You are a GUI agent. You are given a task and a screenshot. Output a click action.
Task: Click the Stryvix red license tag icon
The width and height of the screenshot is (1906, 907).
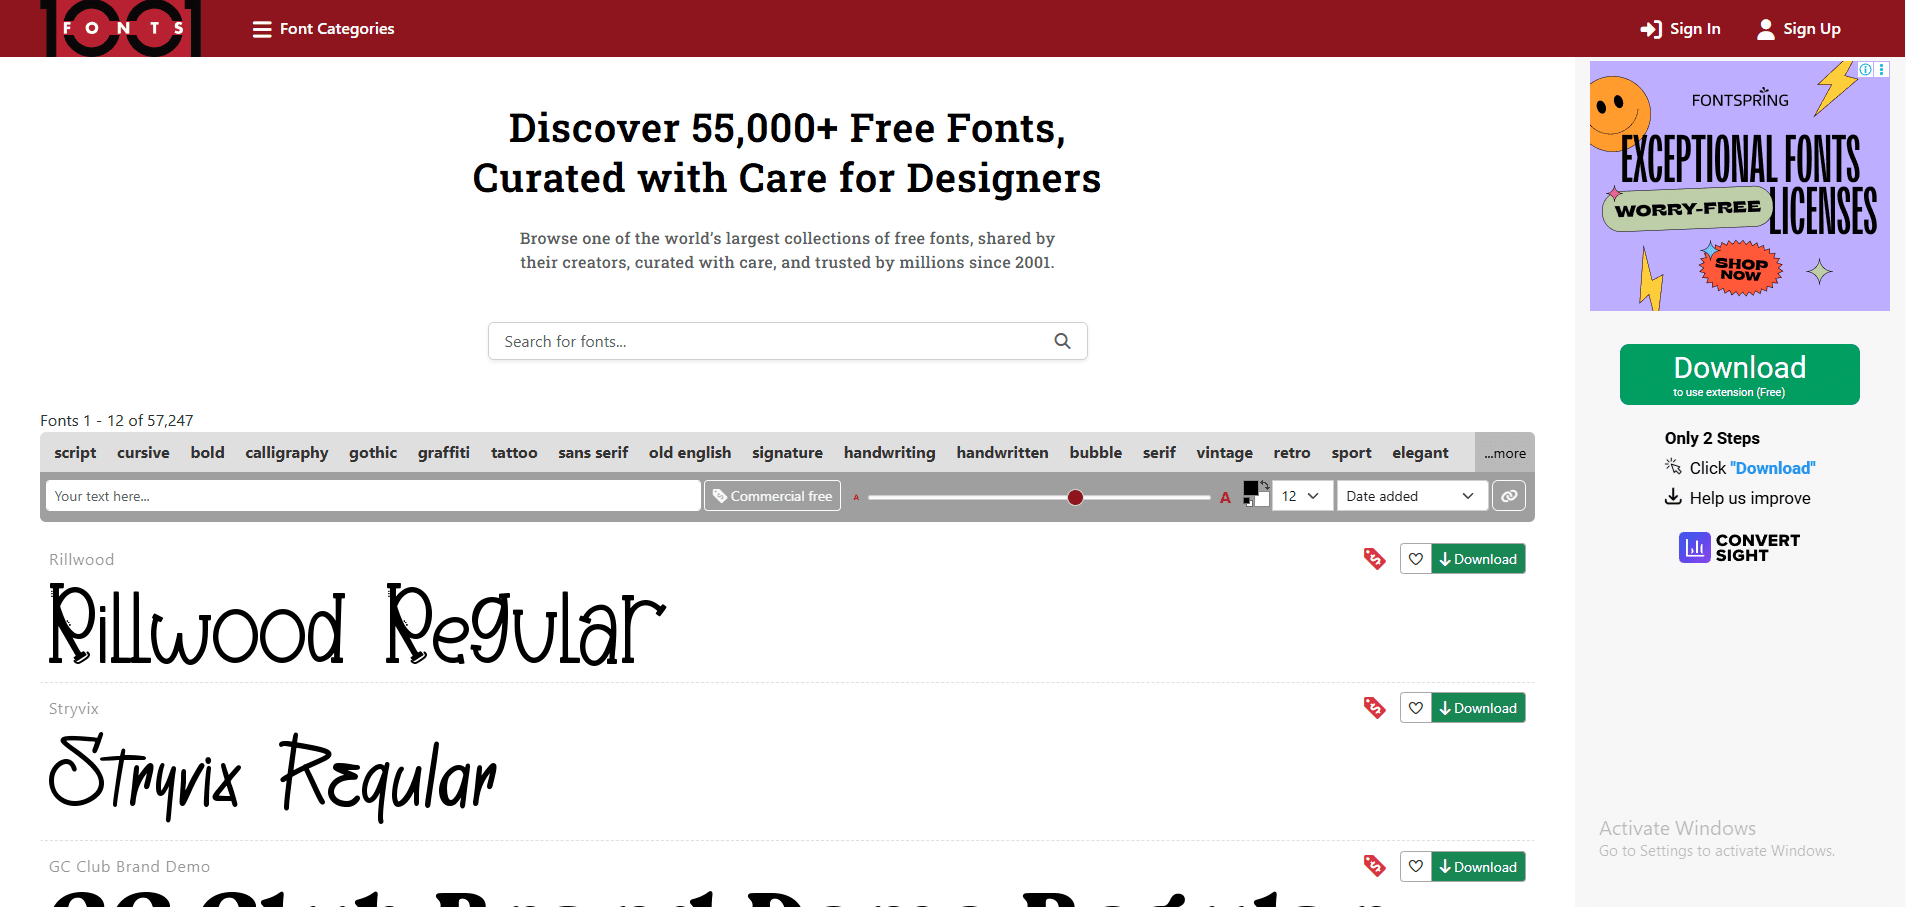pos(1374,708)
